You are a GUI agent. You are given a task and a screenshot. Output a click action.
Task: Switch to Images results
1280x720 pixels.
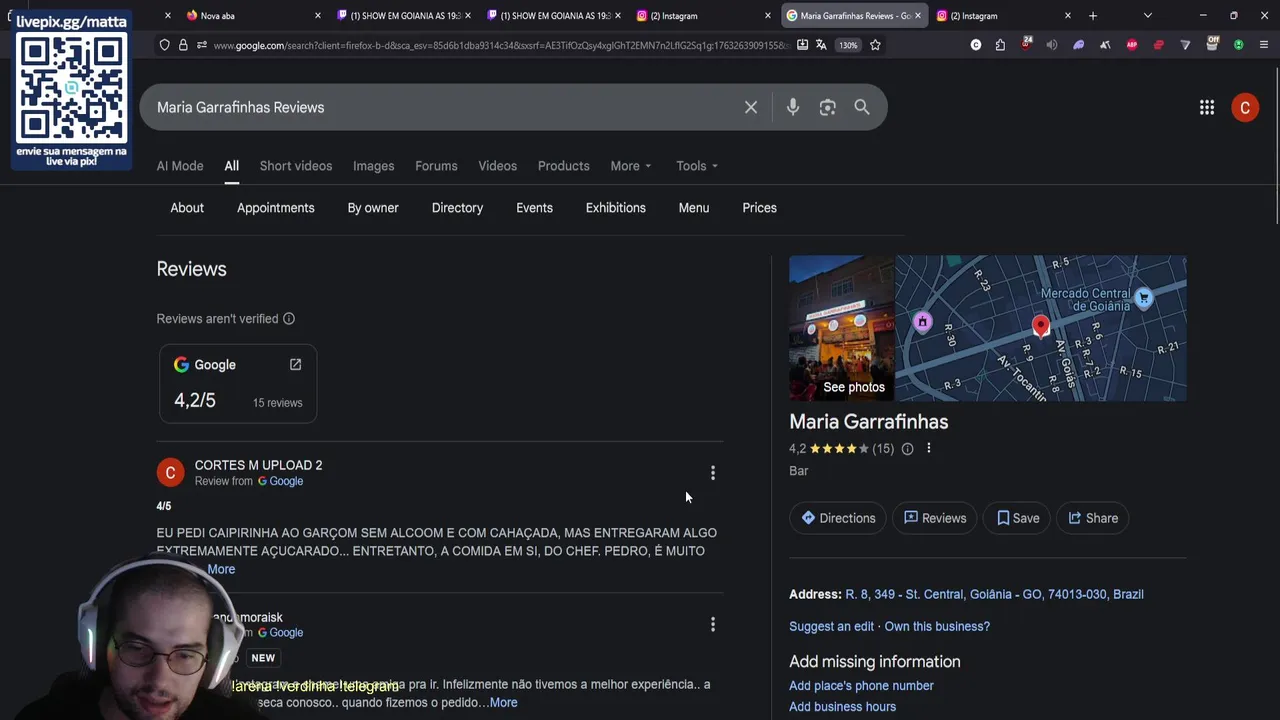pyautogui.click(x=374, y=166)
